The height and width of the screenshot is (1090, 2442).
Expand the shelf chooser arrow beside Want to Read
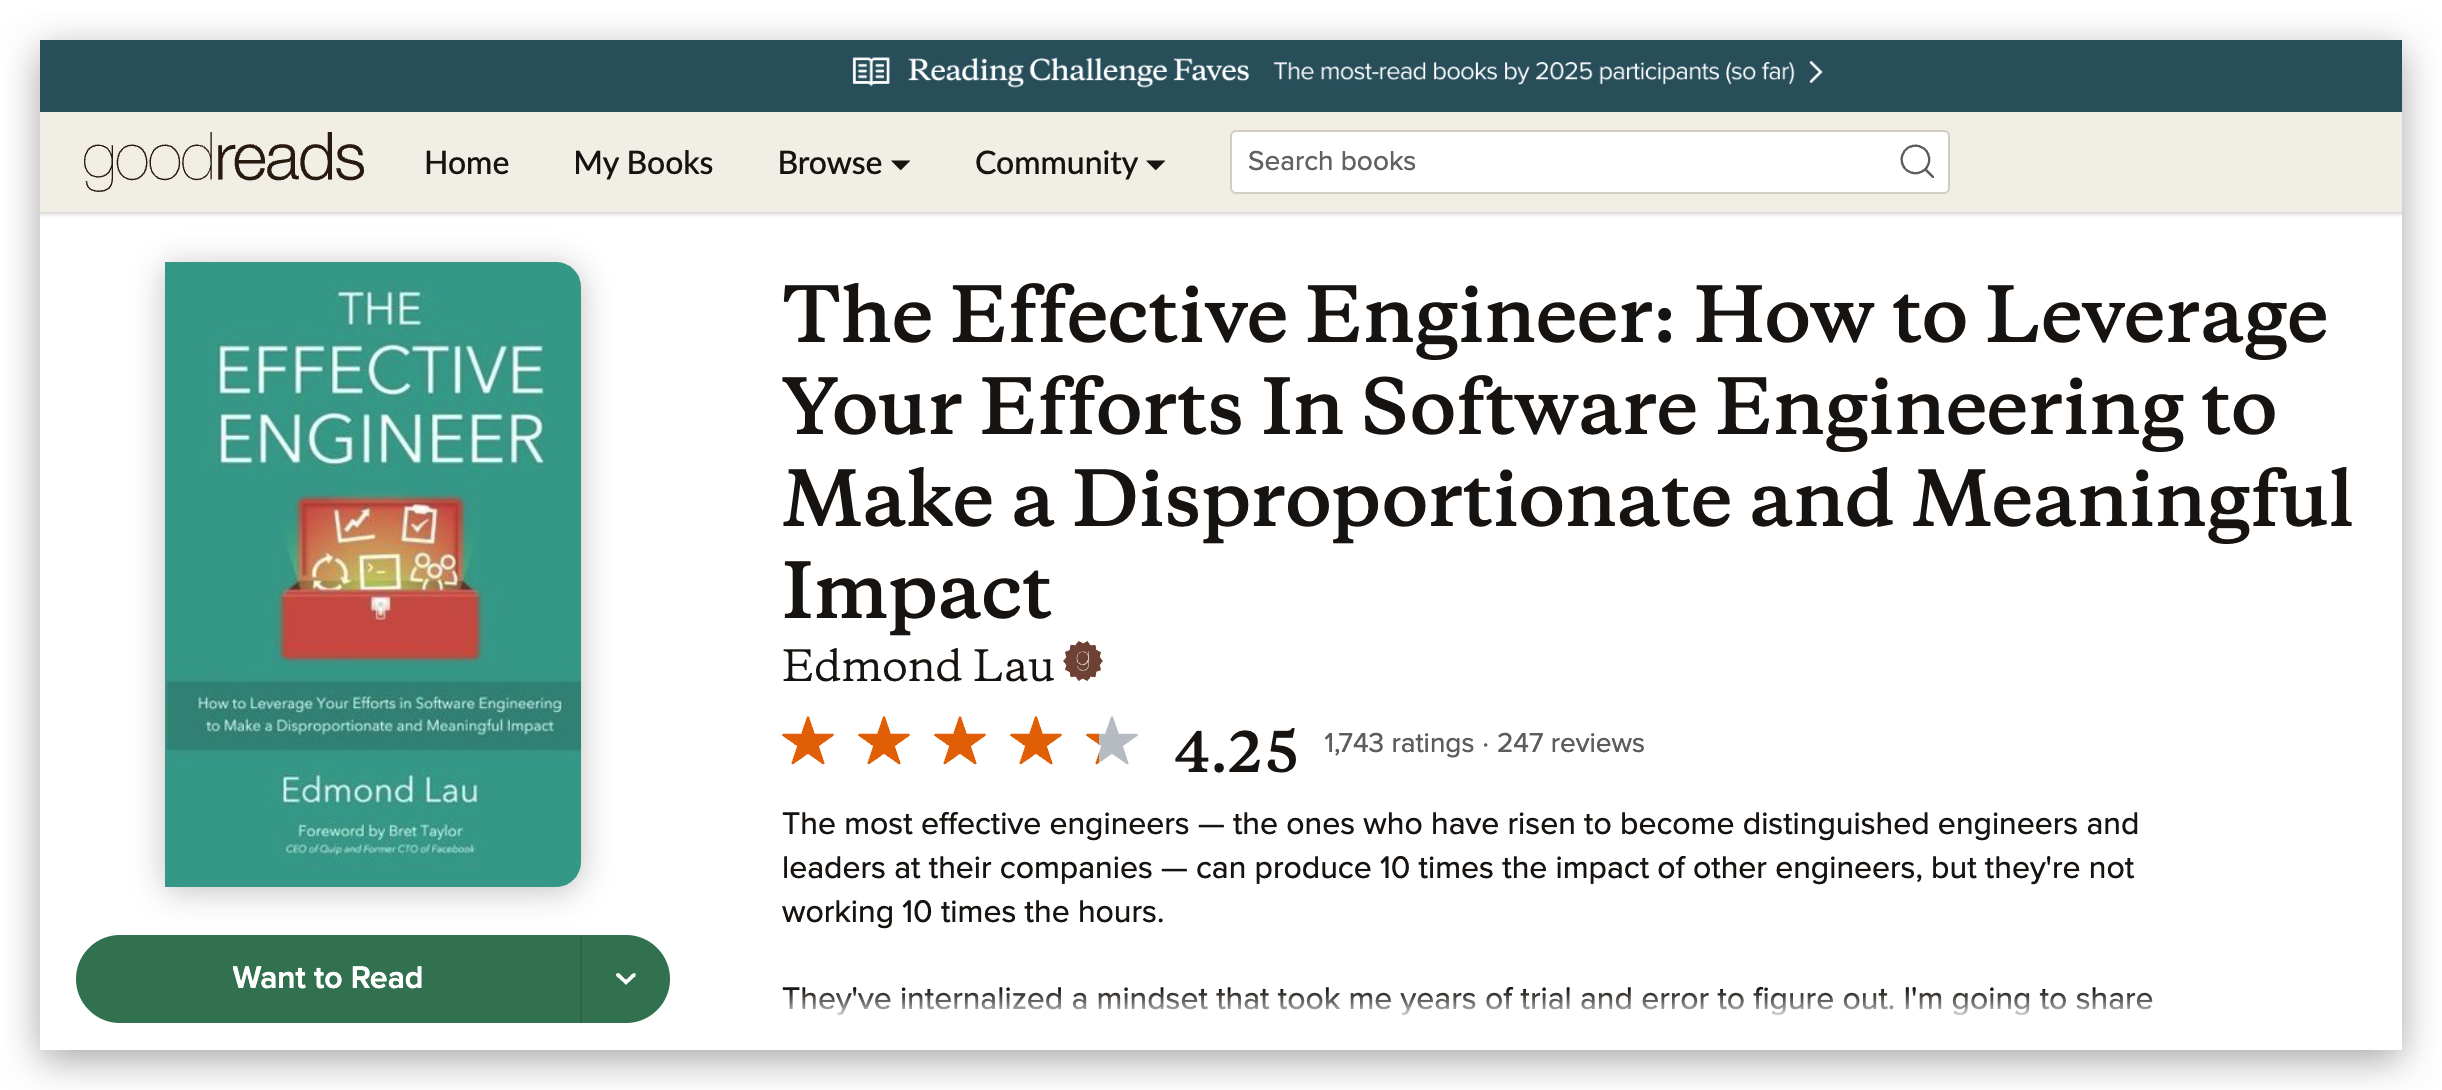click(x=626, y=978)
